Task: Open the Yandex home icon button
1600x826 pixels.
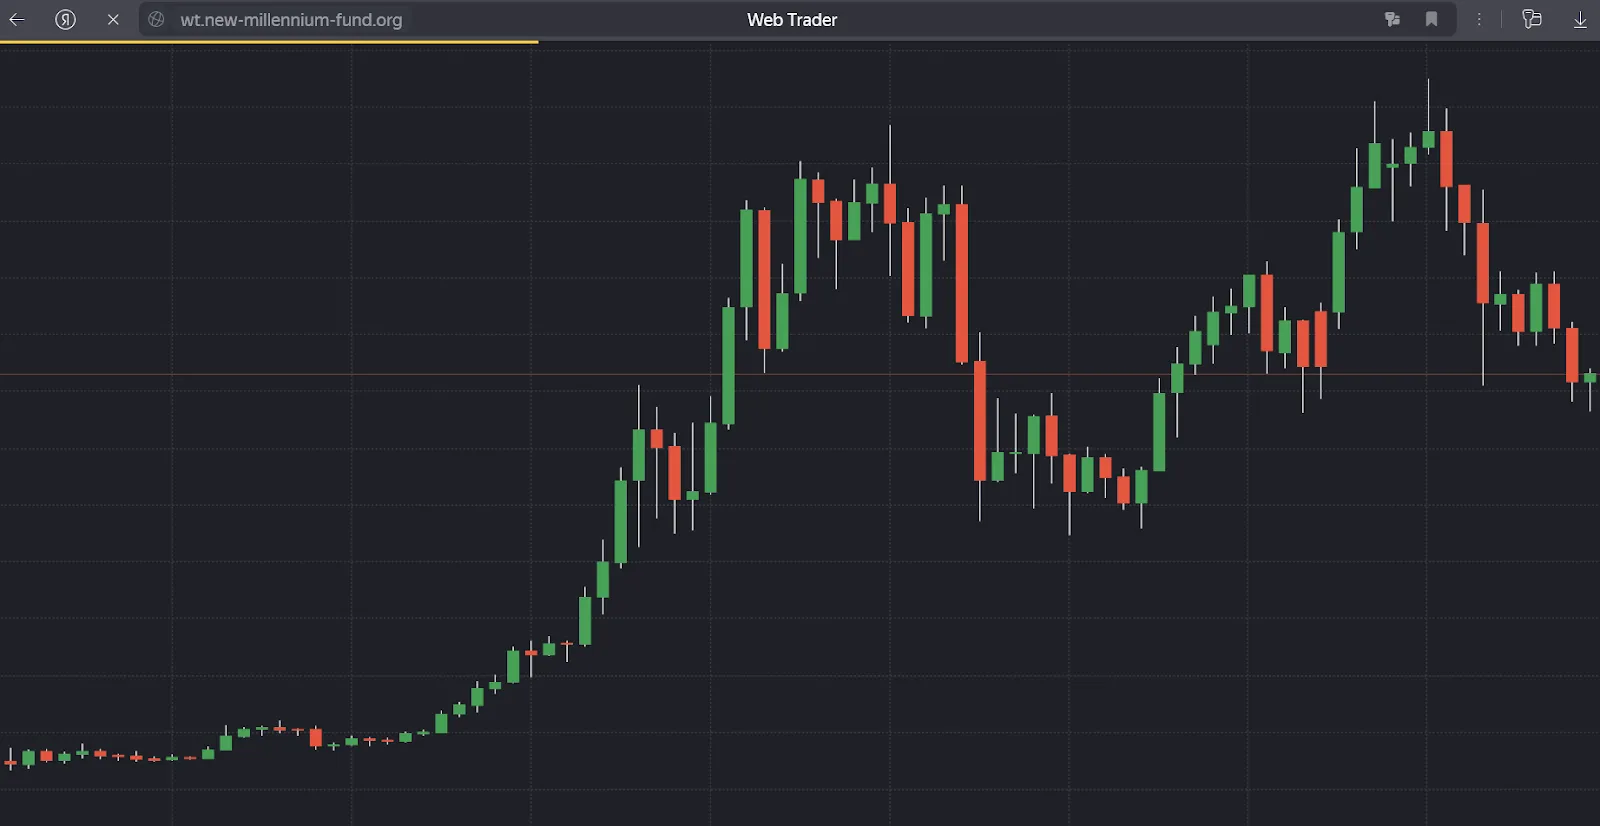Action: click(x=65, y=19)
